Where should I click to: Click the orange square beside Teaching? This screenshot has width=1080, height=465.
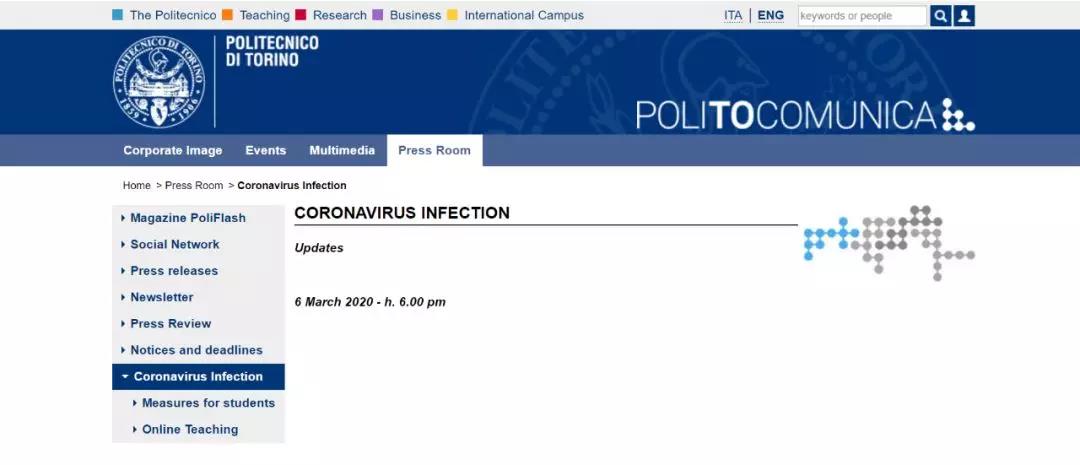(x=227, y=15)
